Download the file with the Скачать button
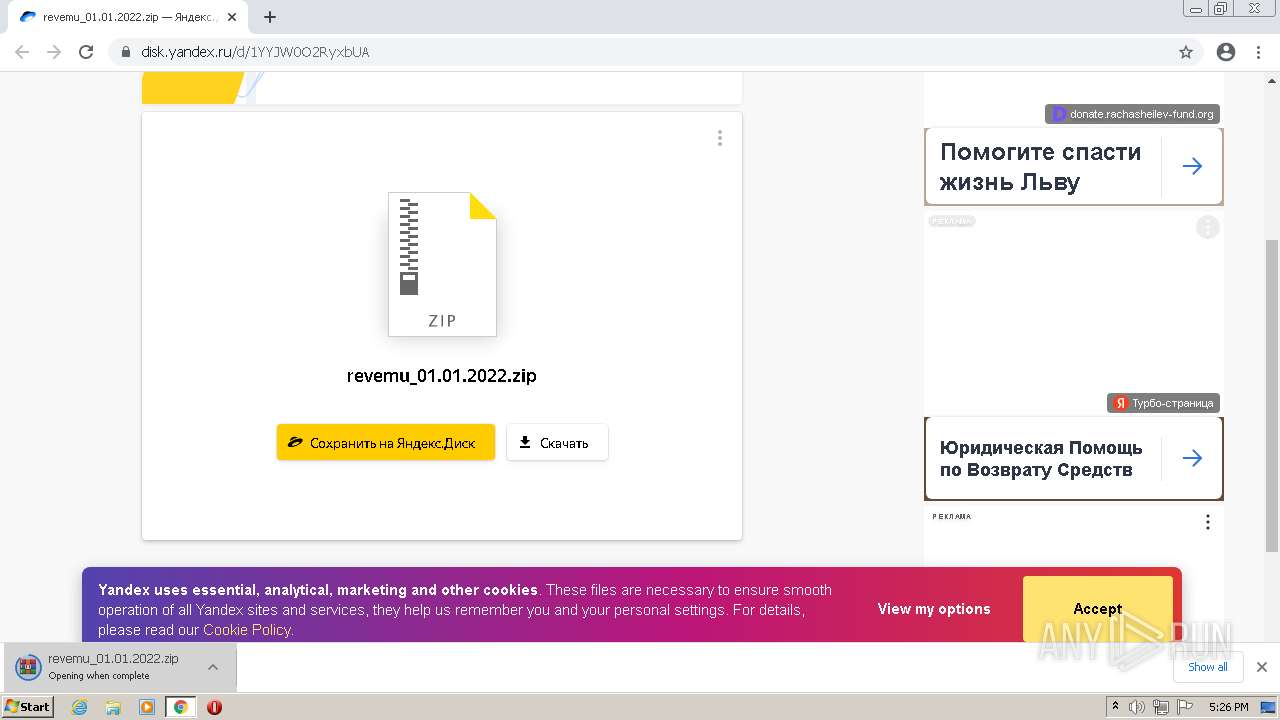Image resolution: width=1280 pixels, height=720 pixels. click(x=557, y=442)
